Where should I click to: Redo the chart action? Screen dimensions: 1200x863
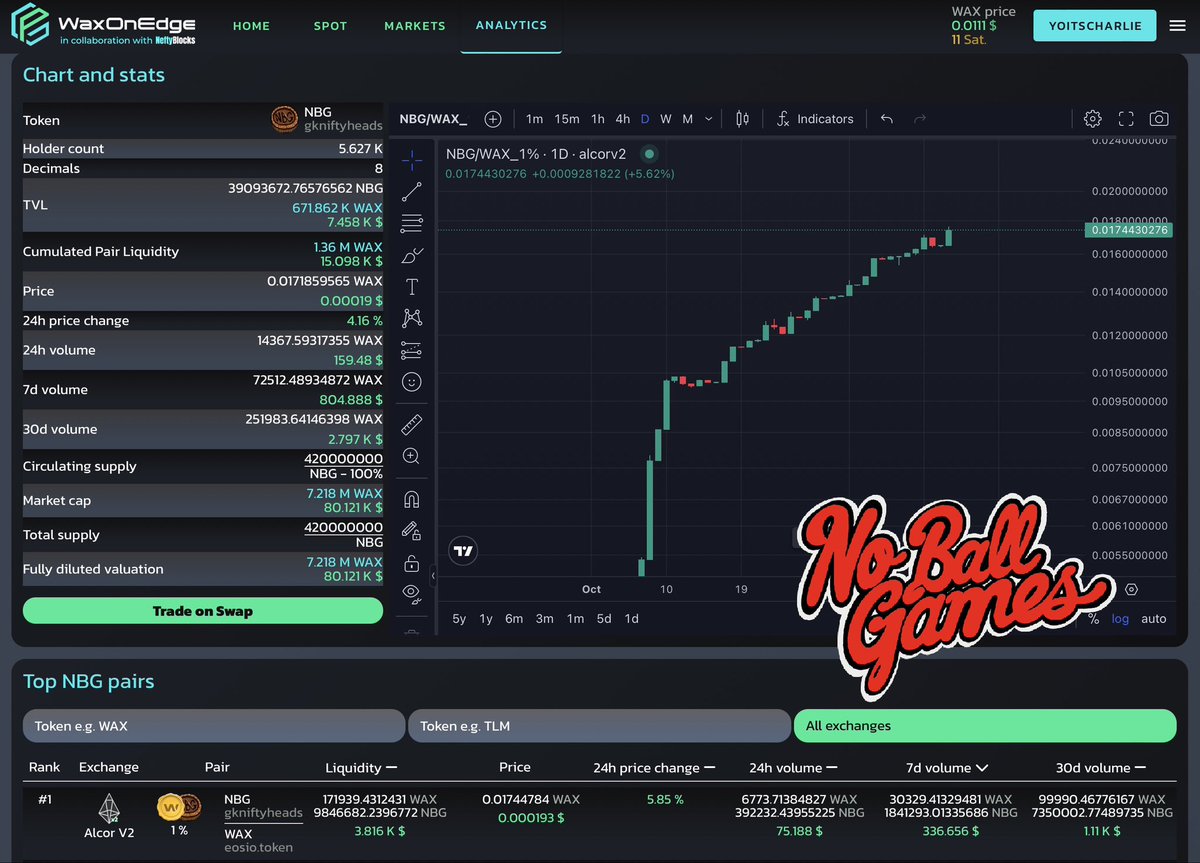[920, 119]
